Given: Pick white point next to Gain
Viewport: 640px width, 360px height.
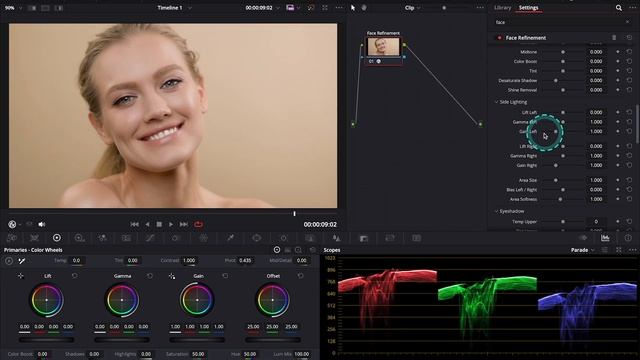Looking at the screenshot, I should pyautogui.click(x=172, y=276).
